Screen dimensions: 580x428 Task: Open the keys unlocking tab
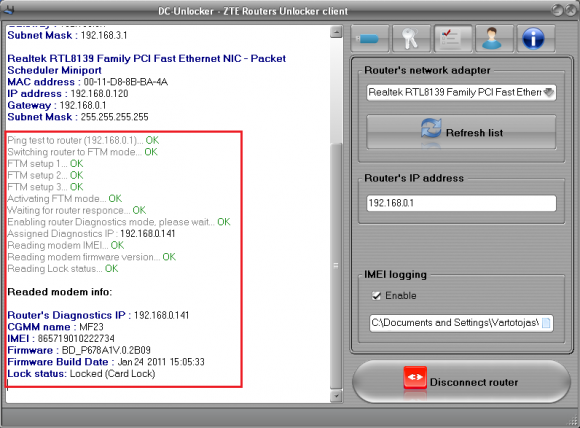point(411,38)
